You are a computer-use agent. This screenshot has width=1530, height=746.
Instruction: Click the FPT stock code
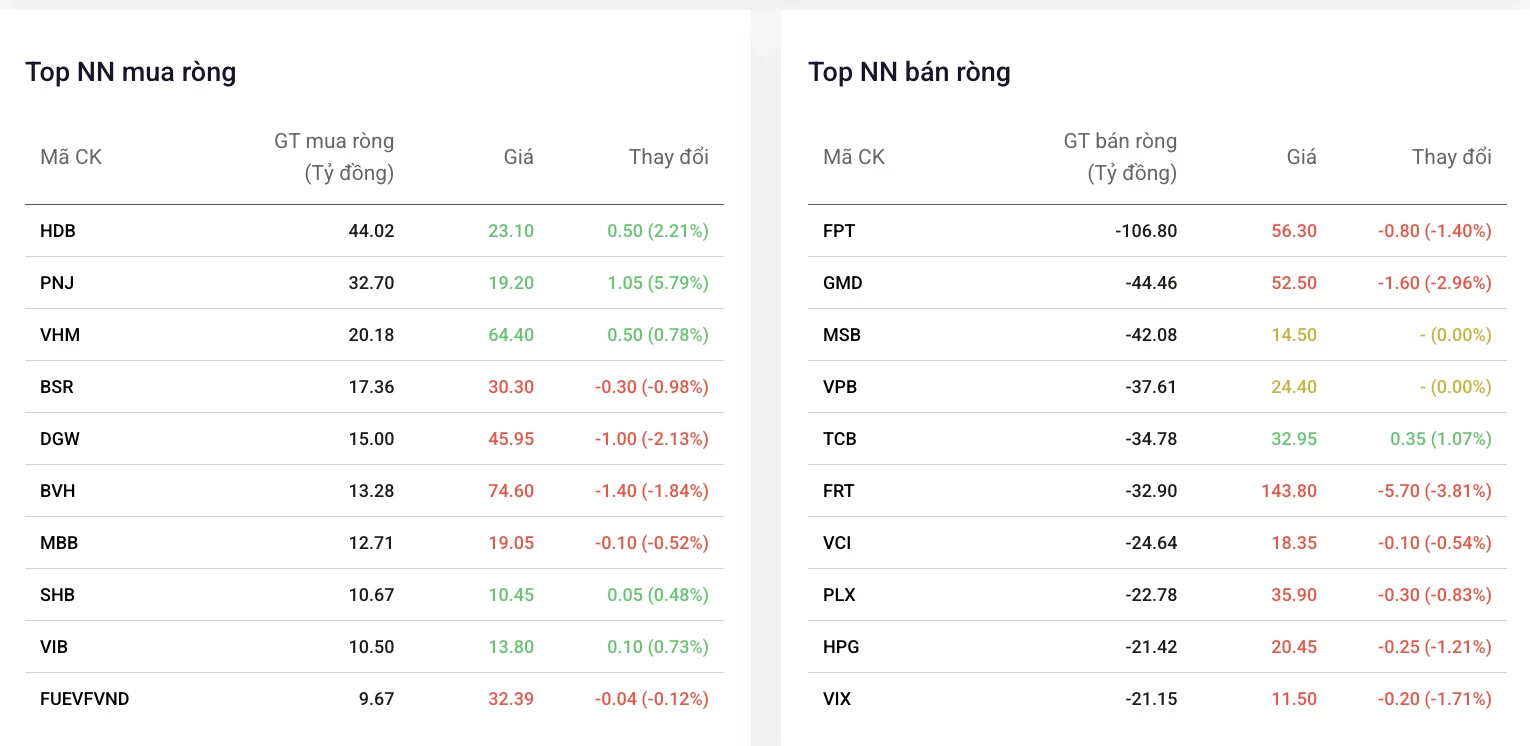[x=839, y=231]
